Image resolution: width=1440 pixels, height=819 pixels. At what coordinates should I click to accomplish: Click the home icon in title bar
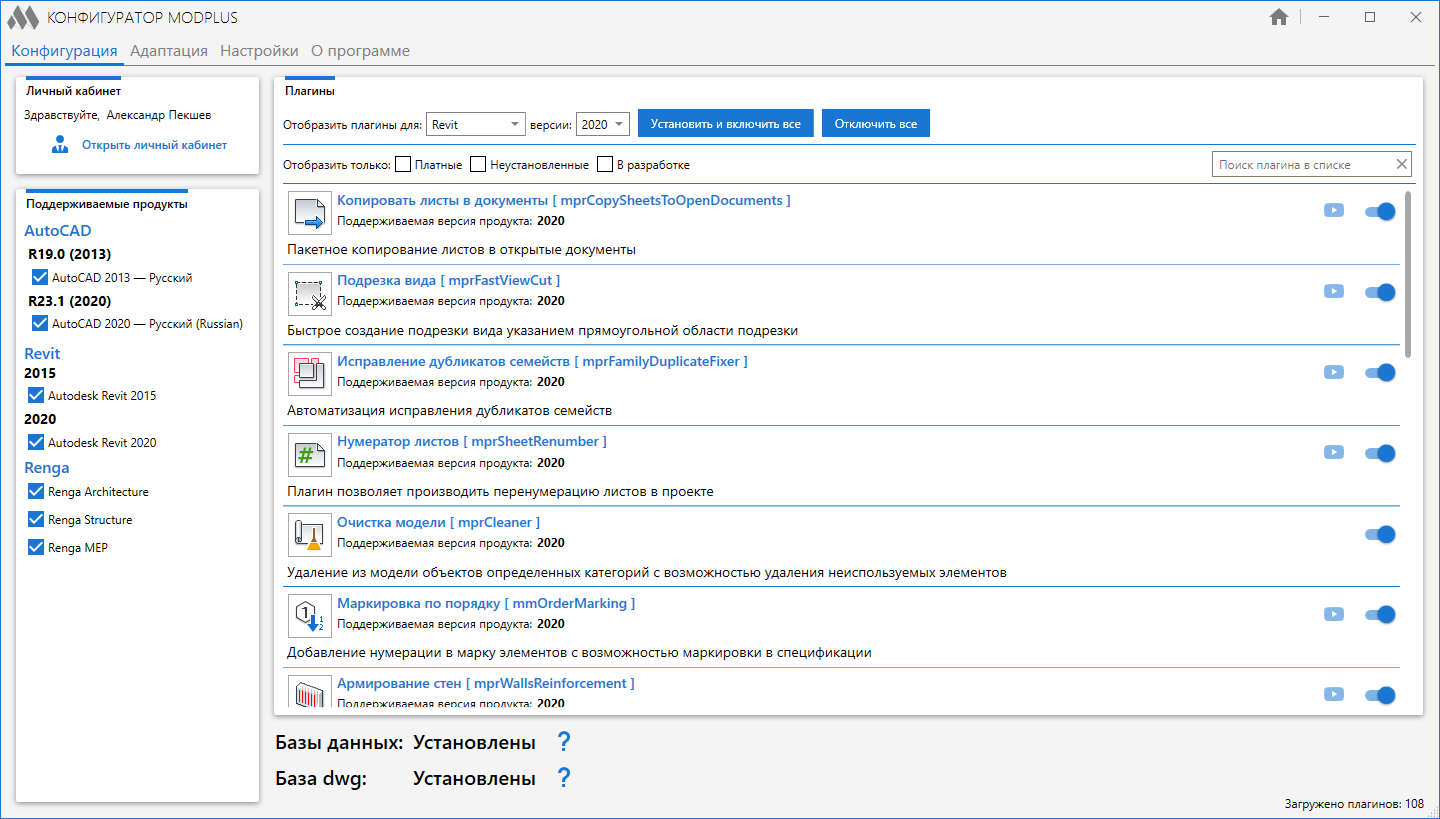pyautogui.click(x=1278, y=17)
